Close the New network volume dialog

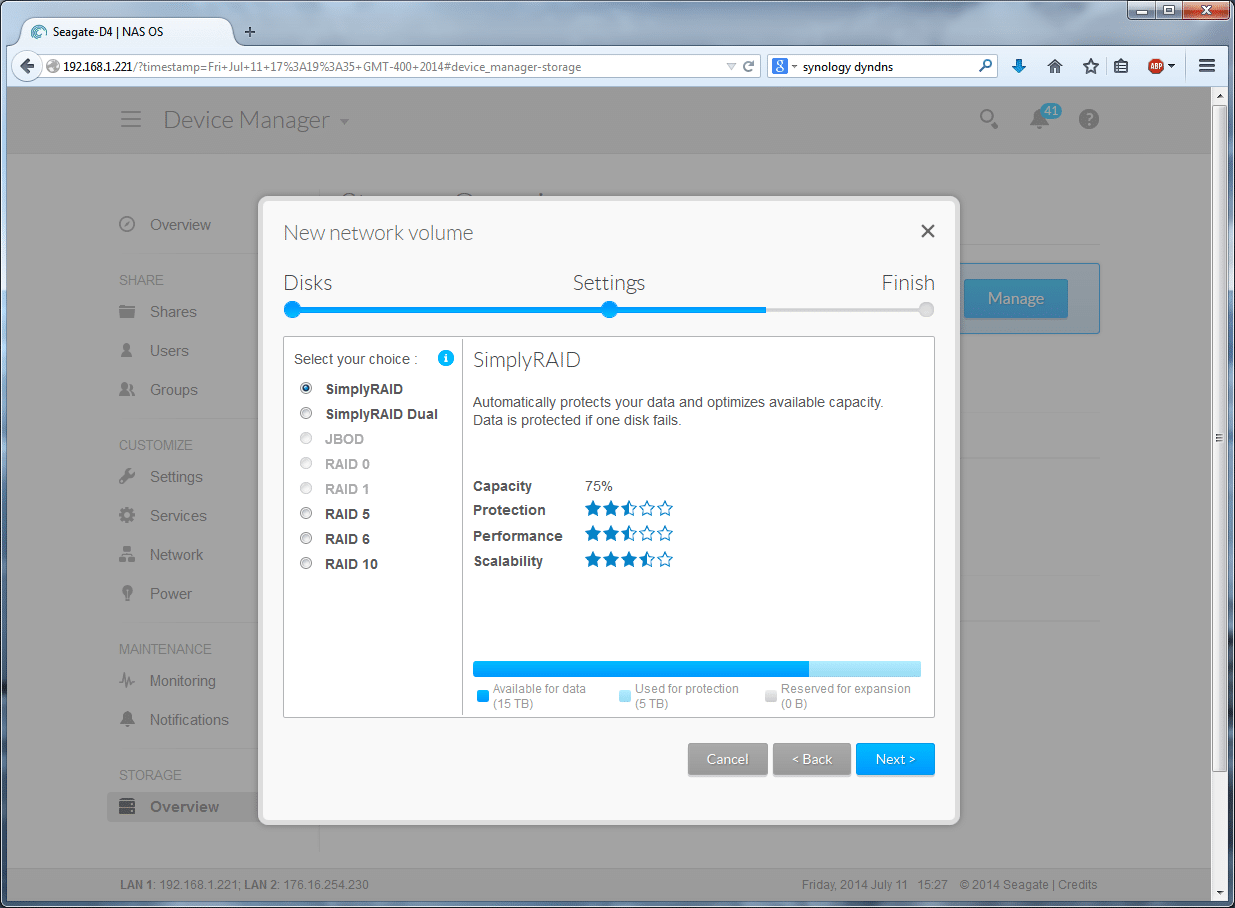tap(928, 231)
